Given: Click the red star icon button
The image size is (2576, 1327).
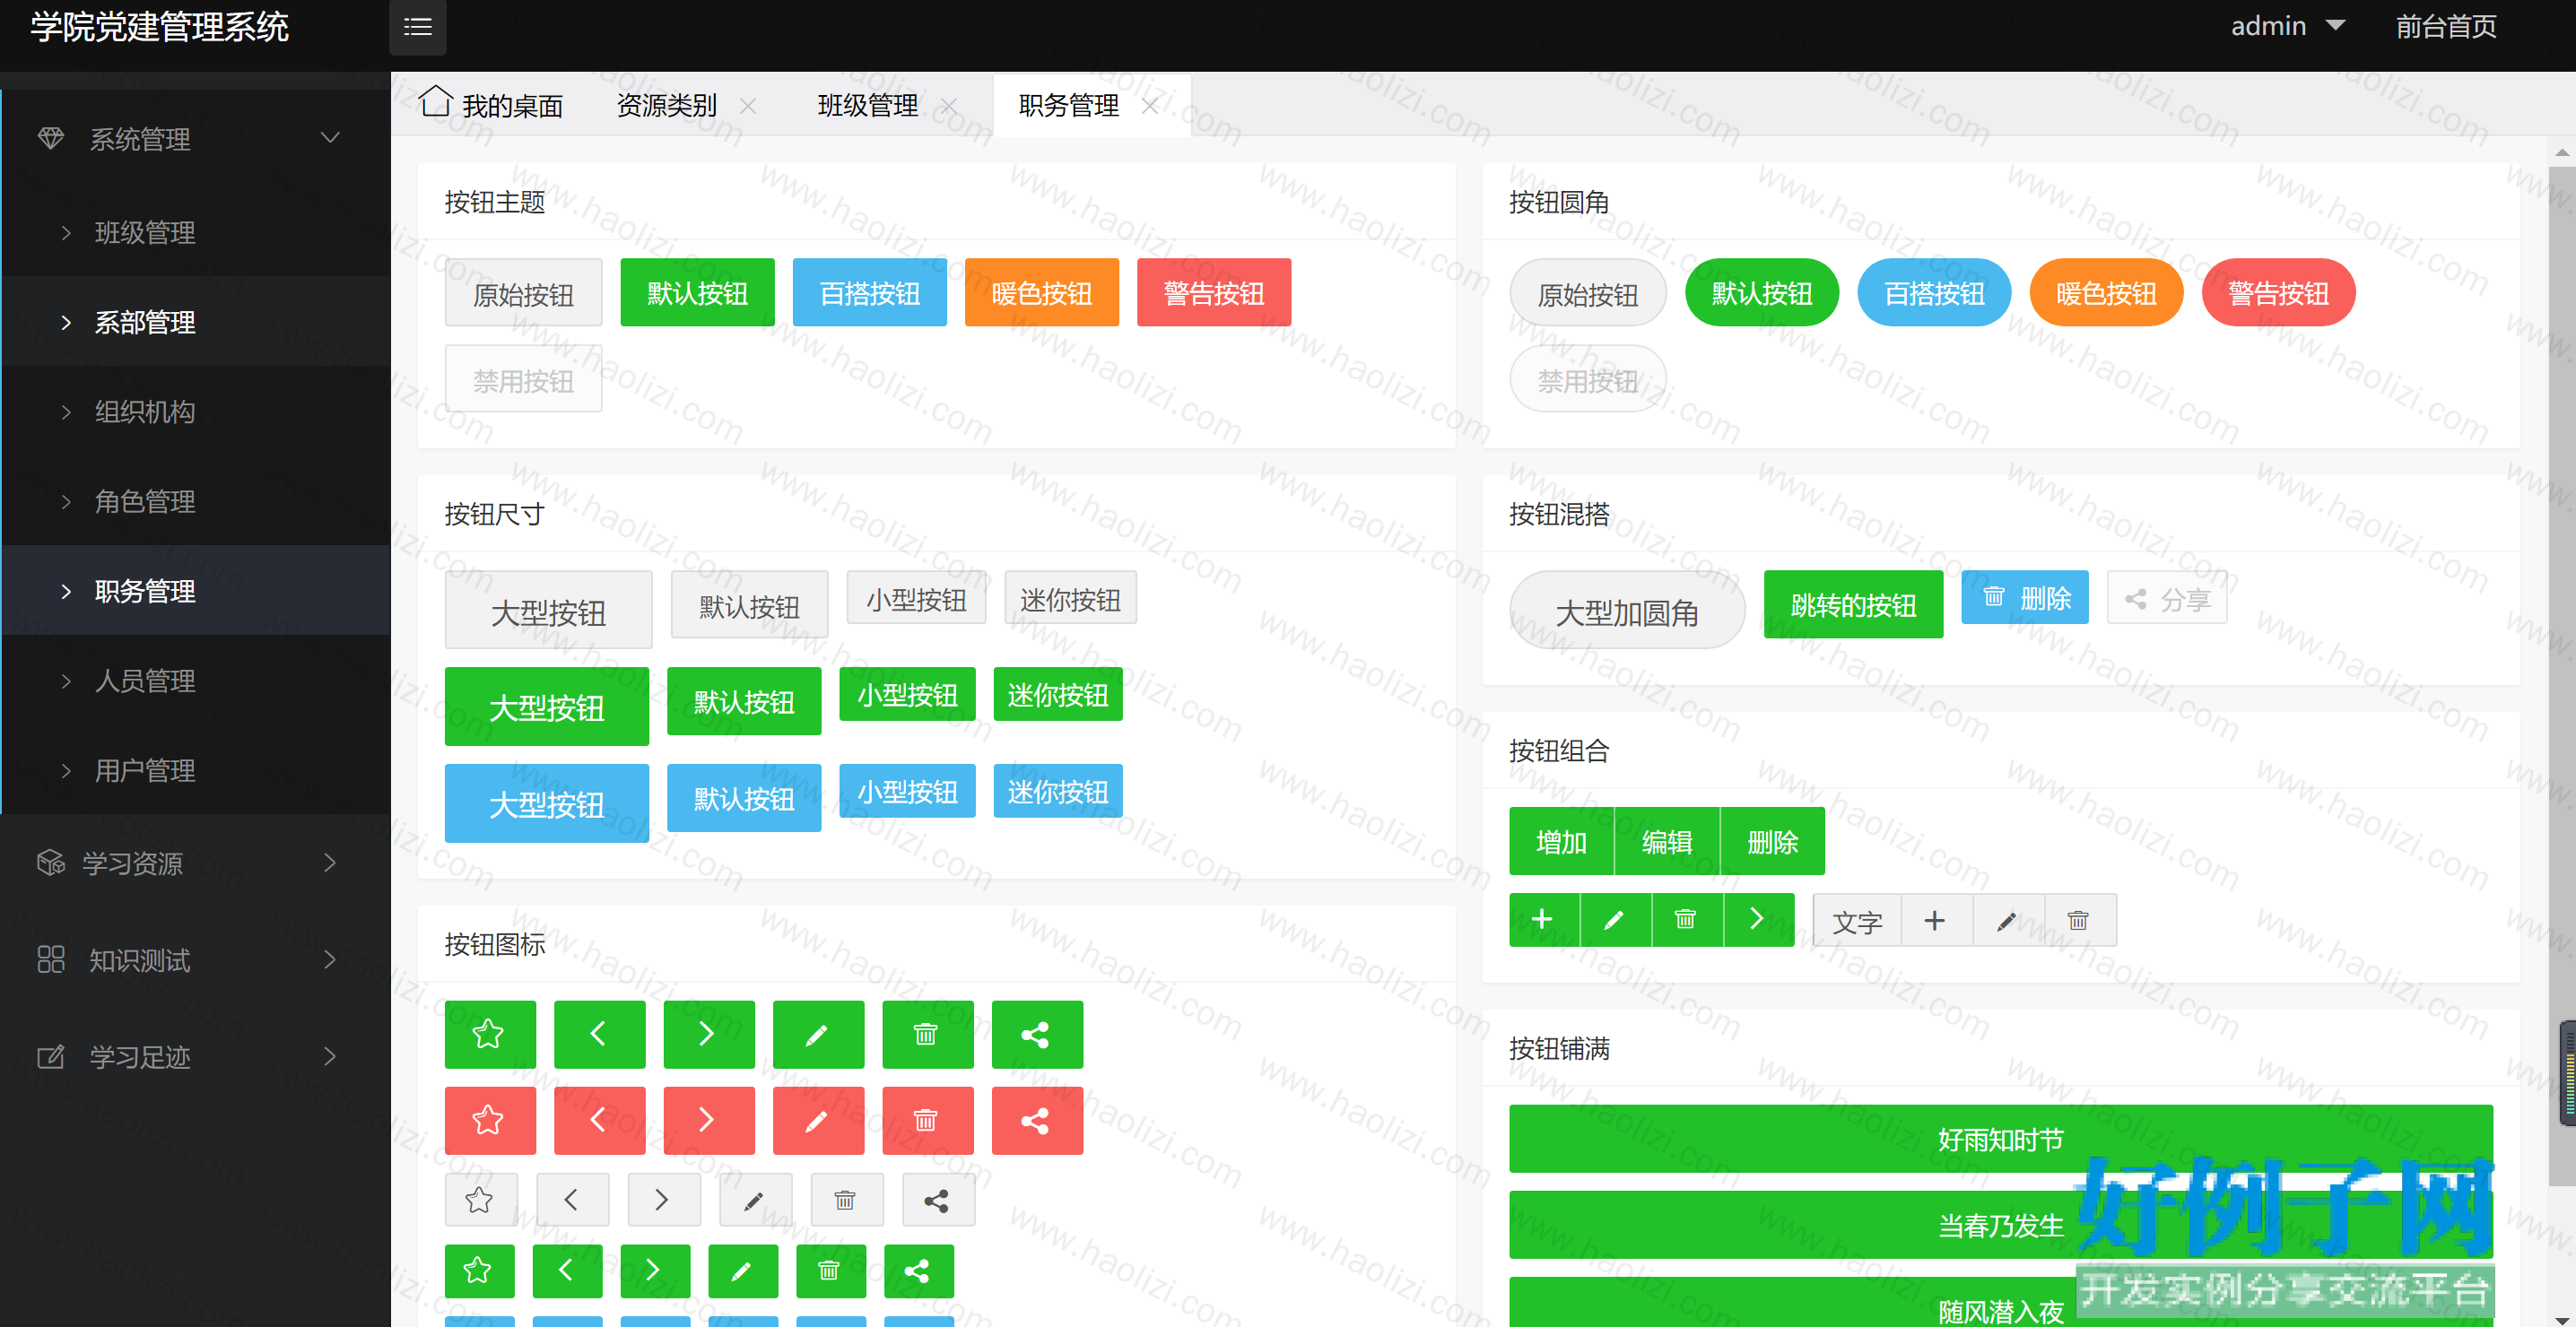Looking at the screenshot, I should click(489, 1120).
